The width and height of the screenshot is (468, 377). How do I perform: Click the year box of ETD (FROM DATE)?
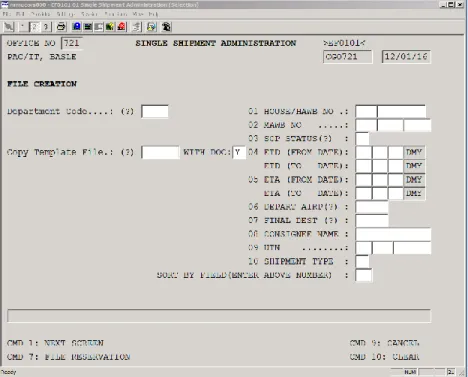coord(396,152)
